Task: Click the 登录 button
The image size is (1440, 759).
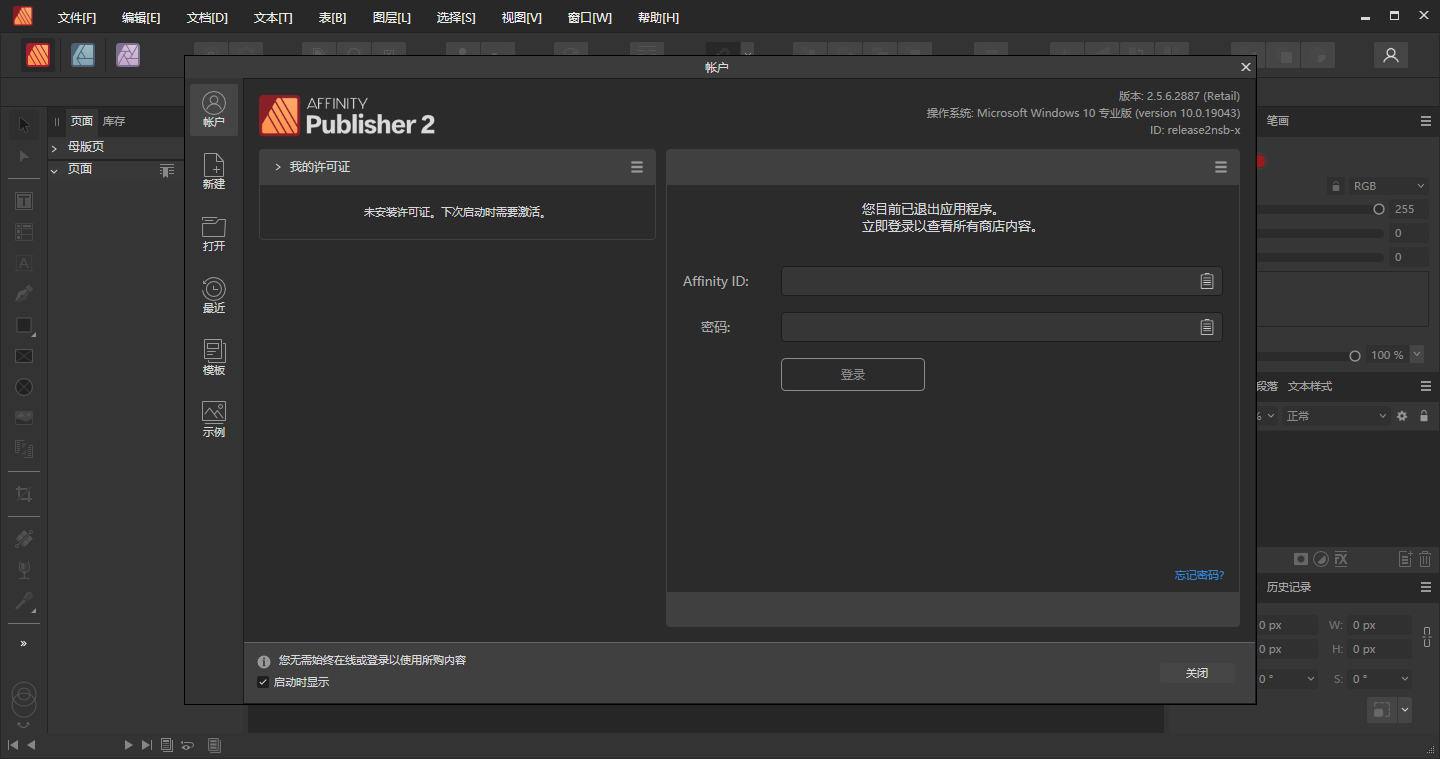Action: click(x=852, y=374)
